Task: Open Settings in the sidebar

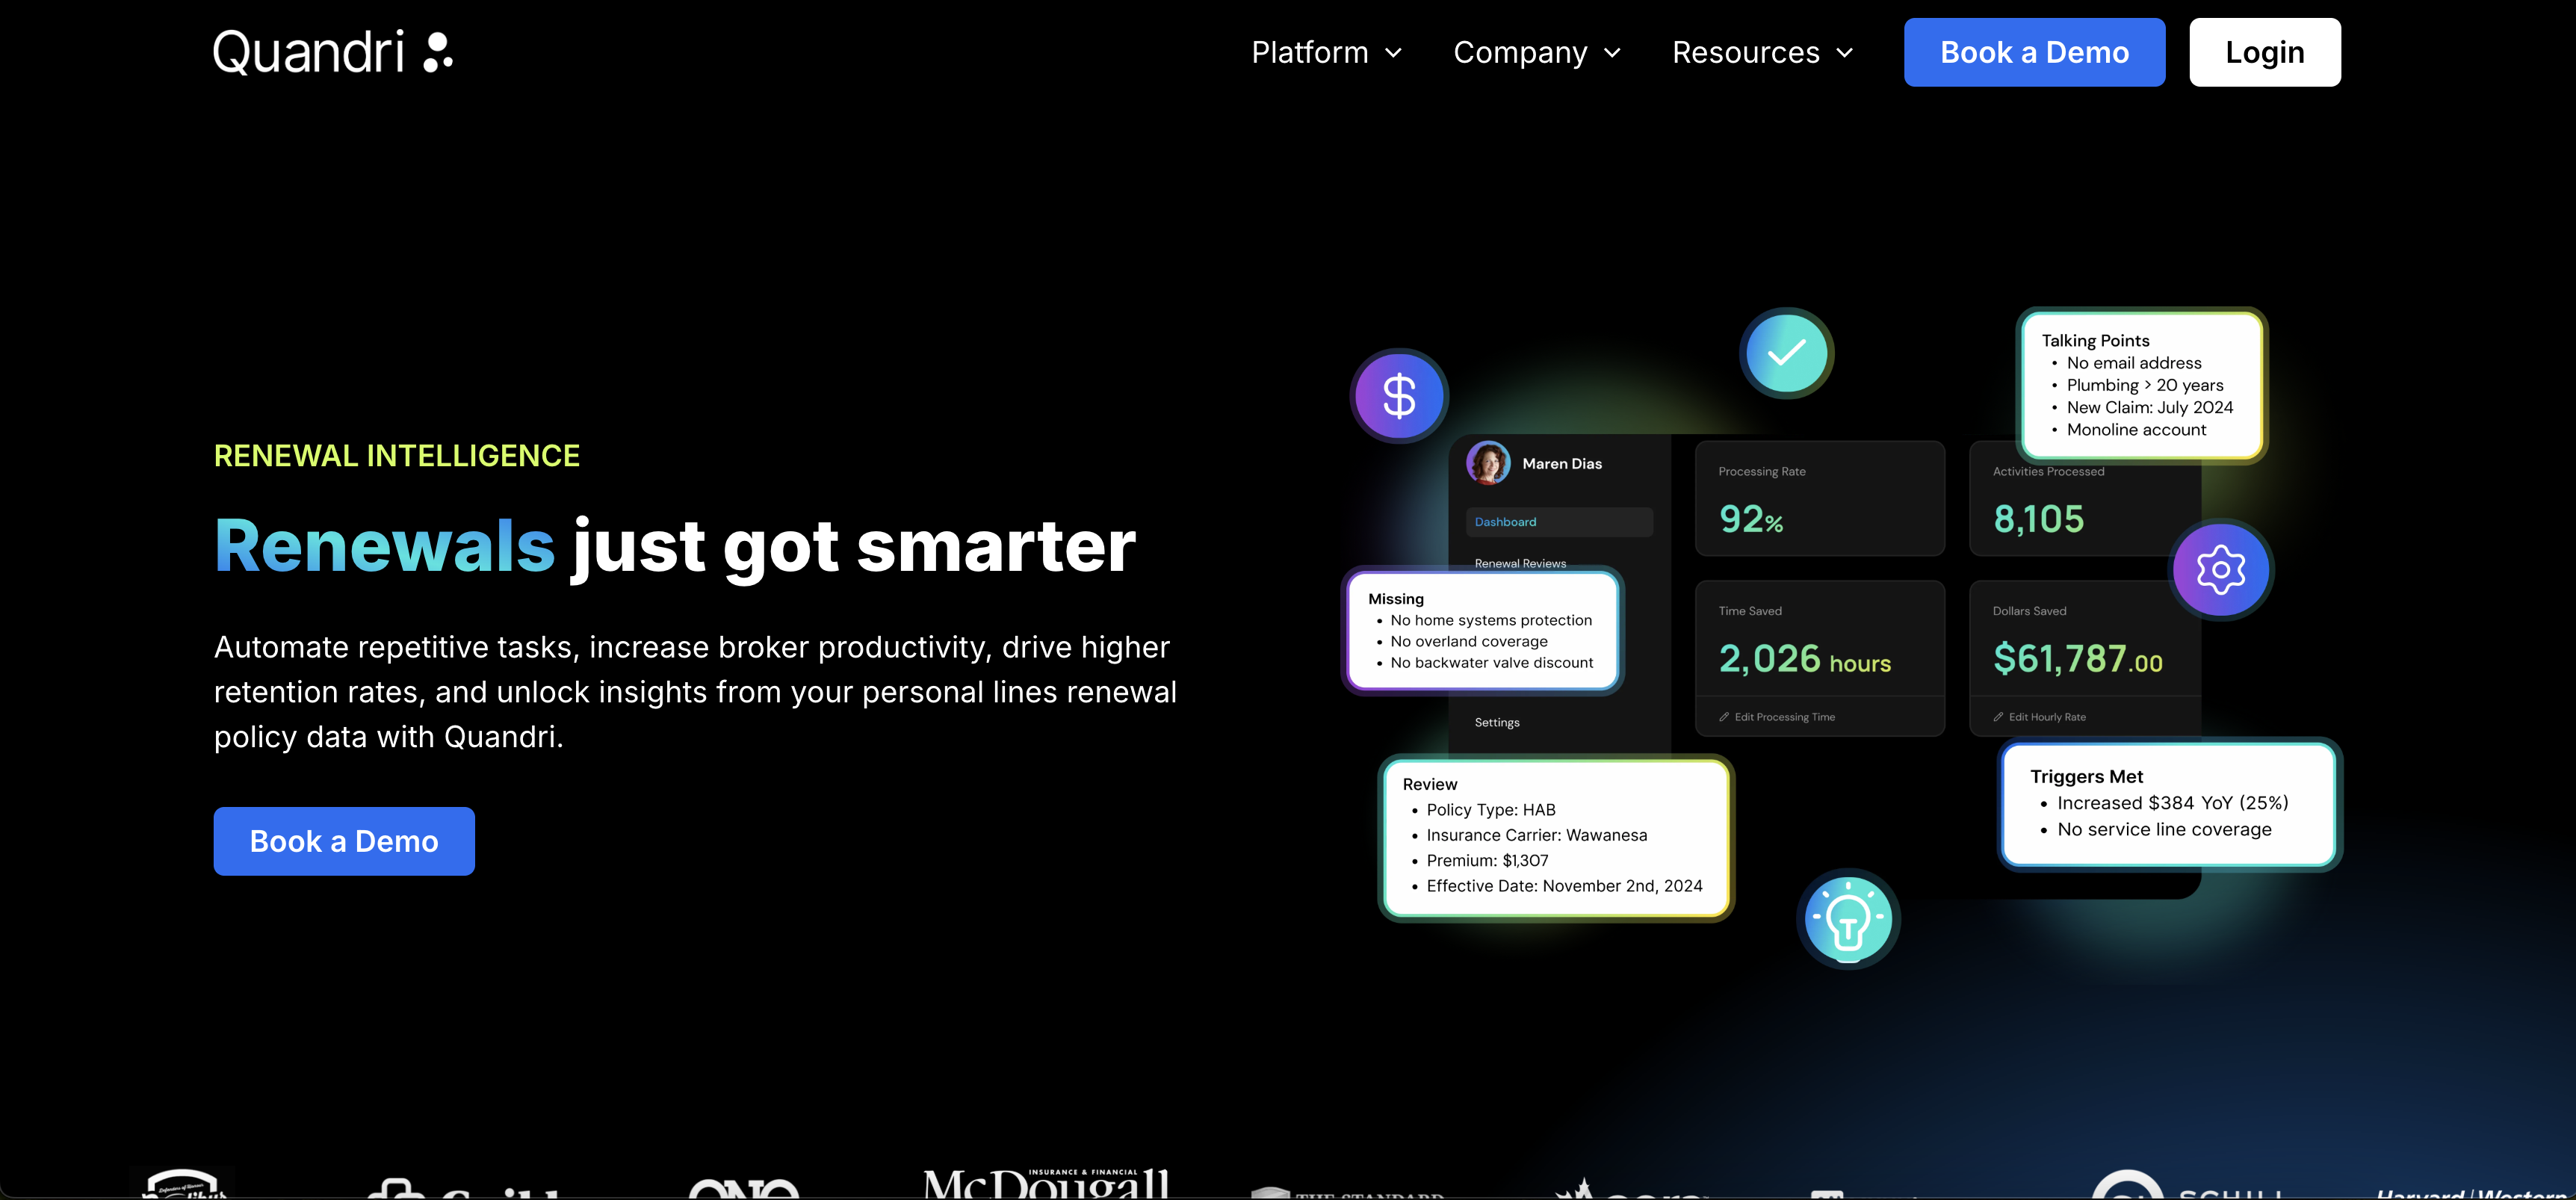Action: click(x=1496, y=722)
